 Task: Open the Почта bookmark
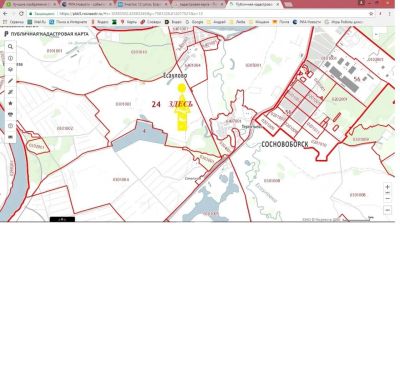pos(281,22)
